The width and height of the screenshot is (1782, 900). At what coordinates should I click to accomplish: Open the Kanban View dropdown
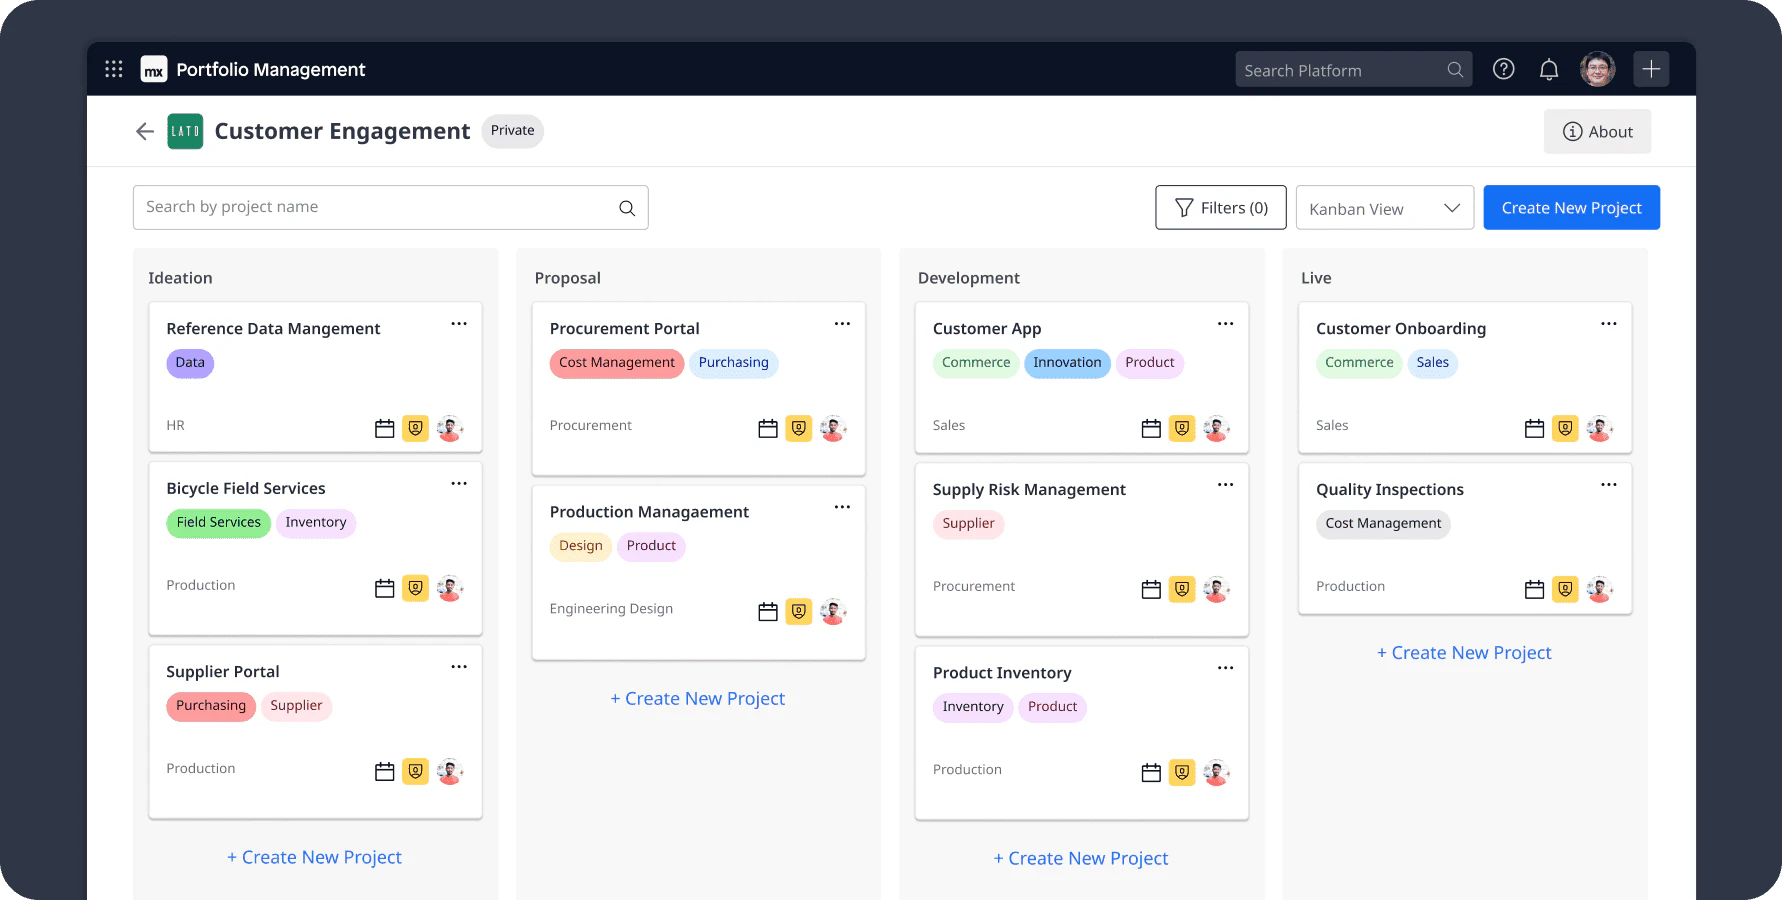click(x=1385, y=207)
